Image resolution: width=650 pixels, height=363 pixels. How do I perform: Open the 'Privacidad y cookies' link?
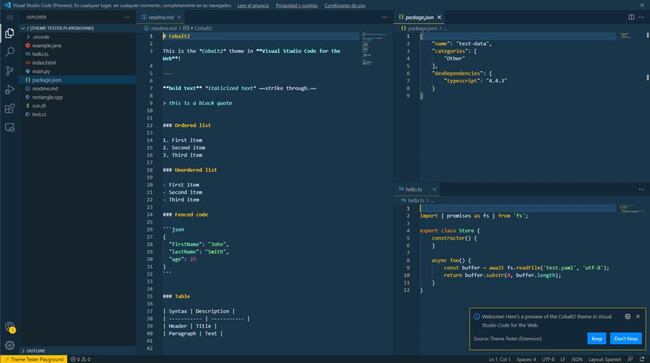[x=297, y=5]
